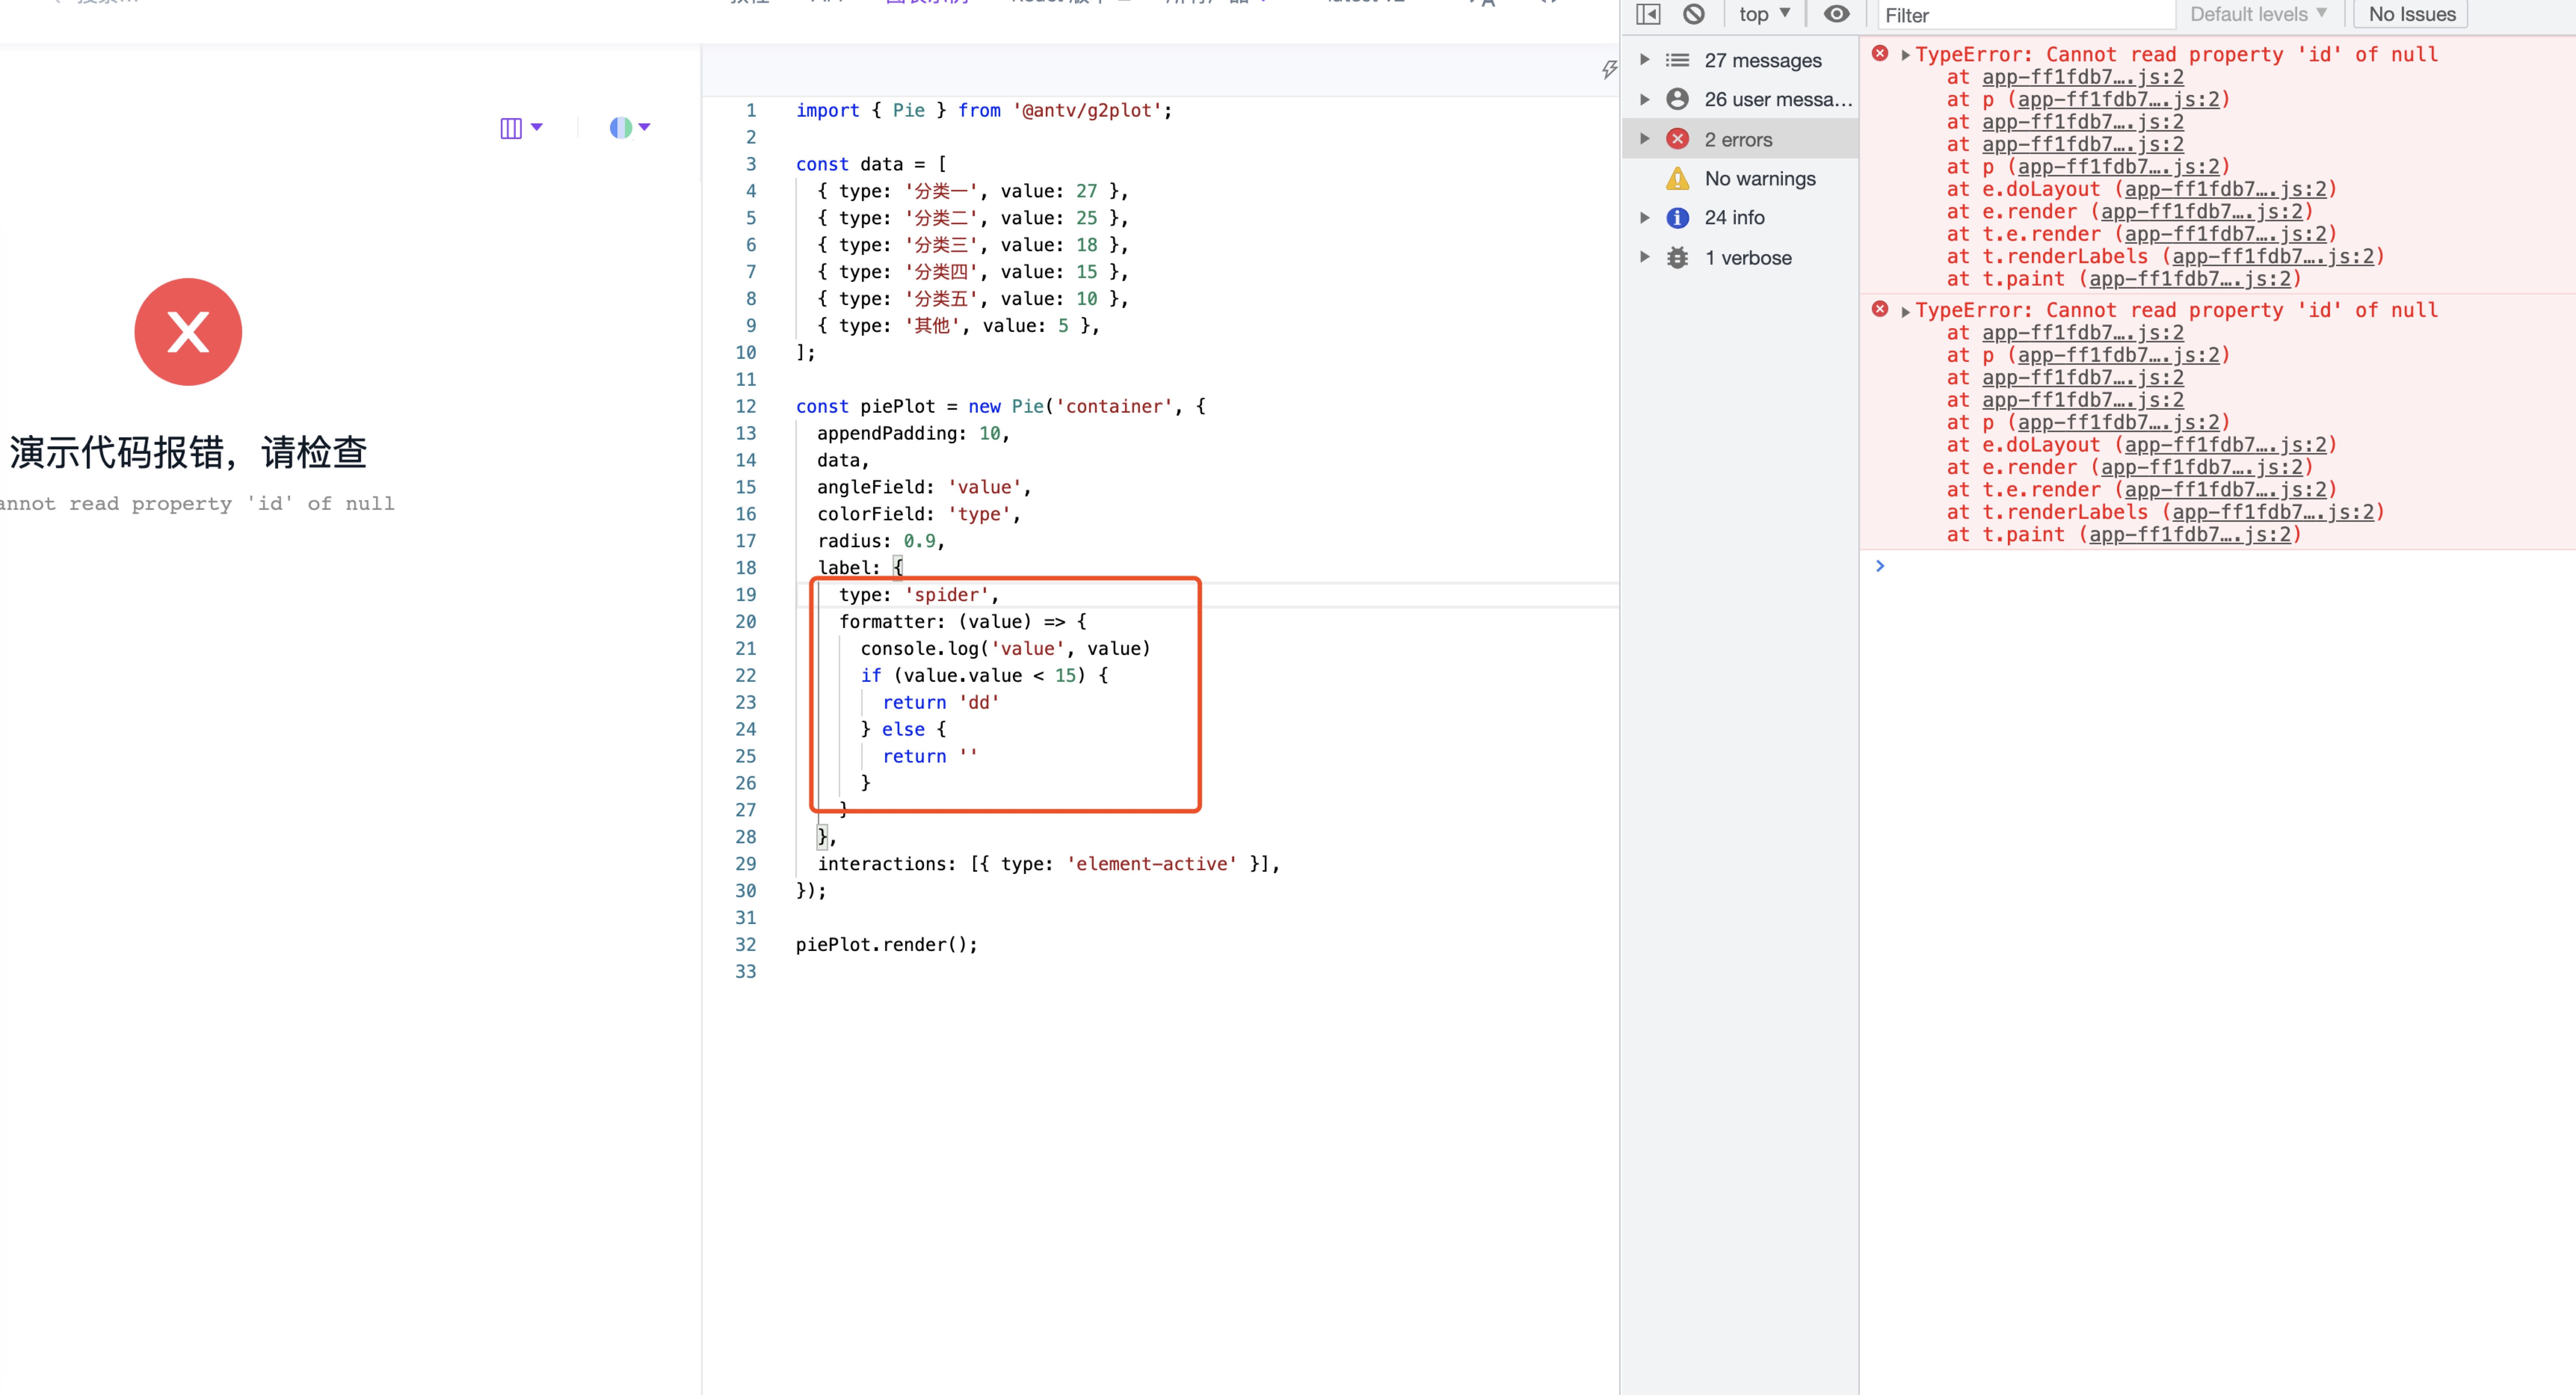Click the 'interactions' code line with 'element-active'
2576x1395 pixels.
click(x=1049, y=864)
